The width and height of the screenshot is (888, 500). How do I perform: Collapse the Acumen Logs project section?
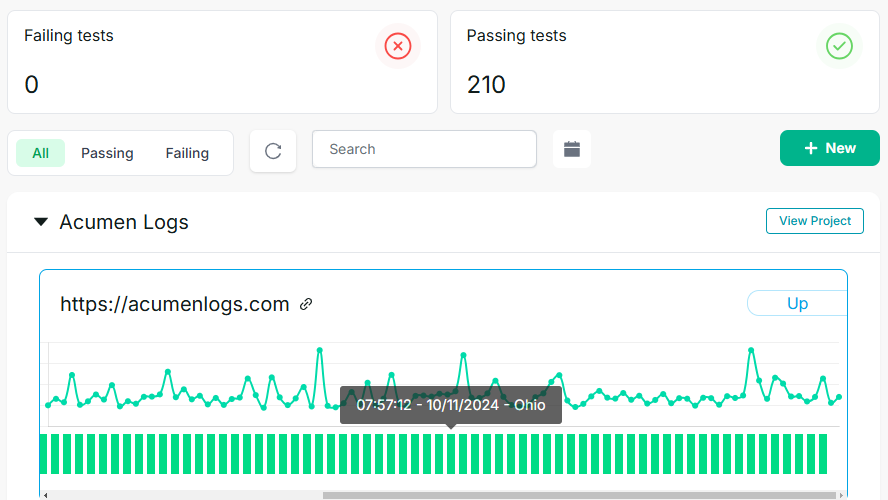[x=41, y=221]
